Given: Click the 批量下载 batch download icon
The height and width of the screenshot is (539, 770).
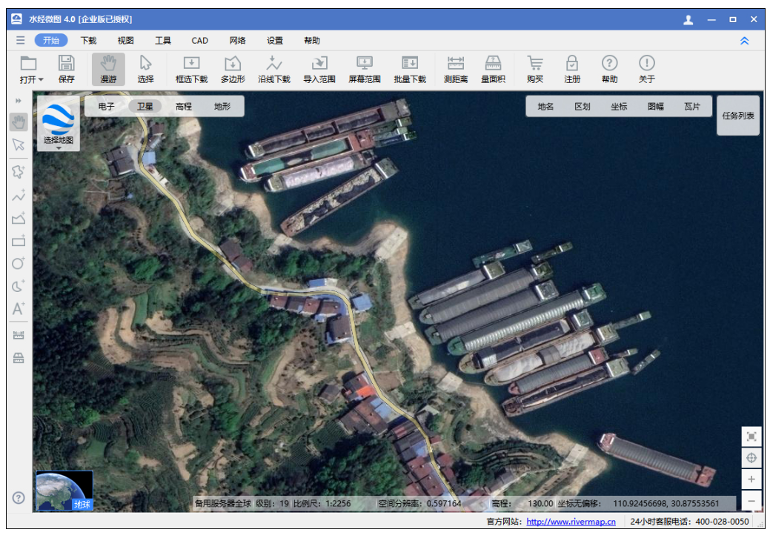Looking at the screenshot, I should (409, 68).
